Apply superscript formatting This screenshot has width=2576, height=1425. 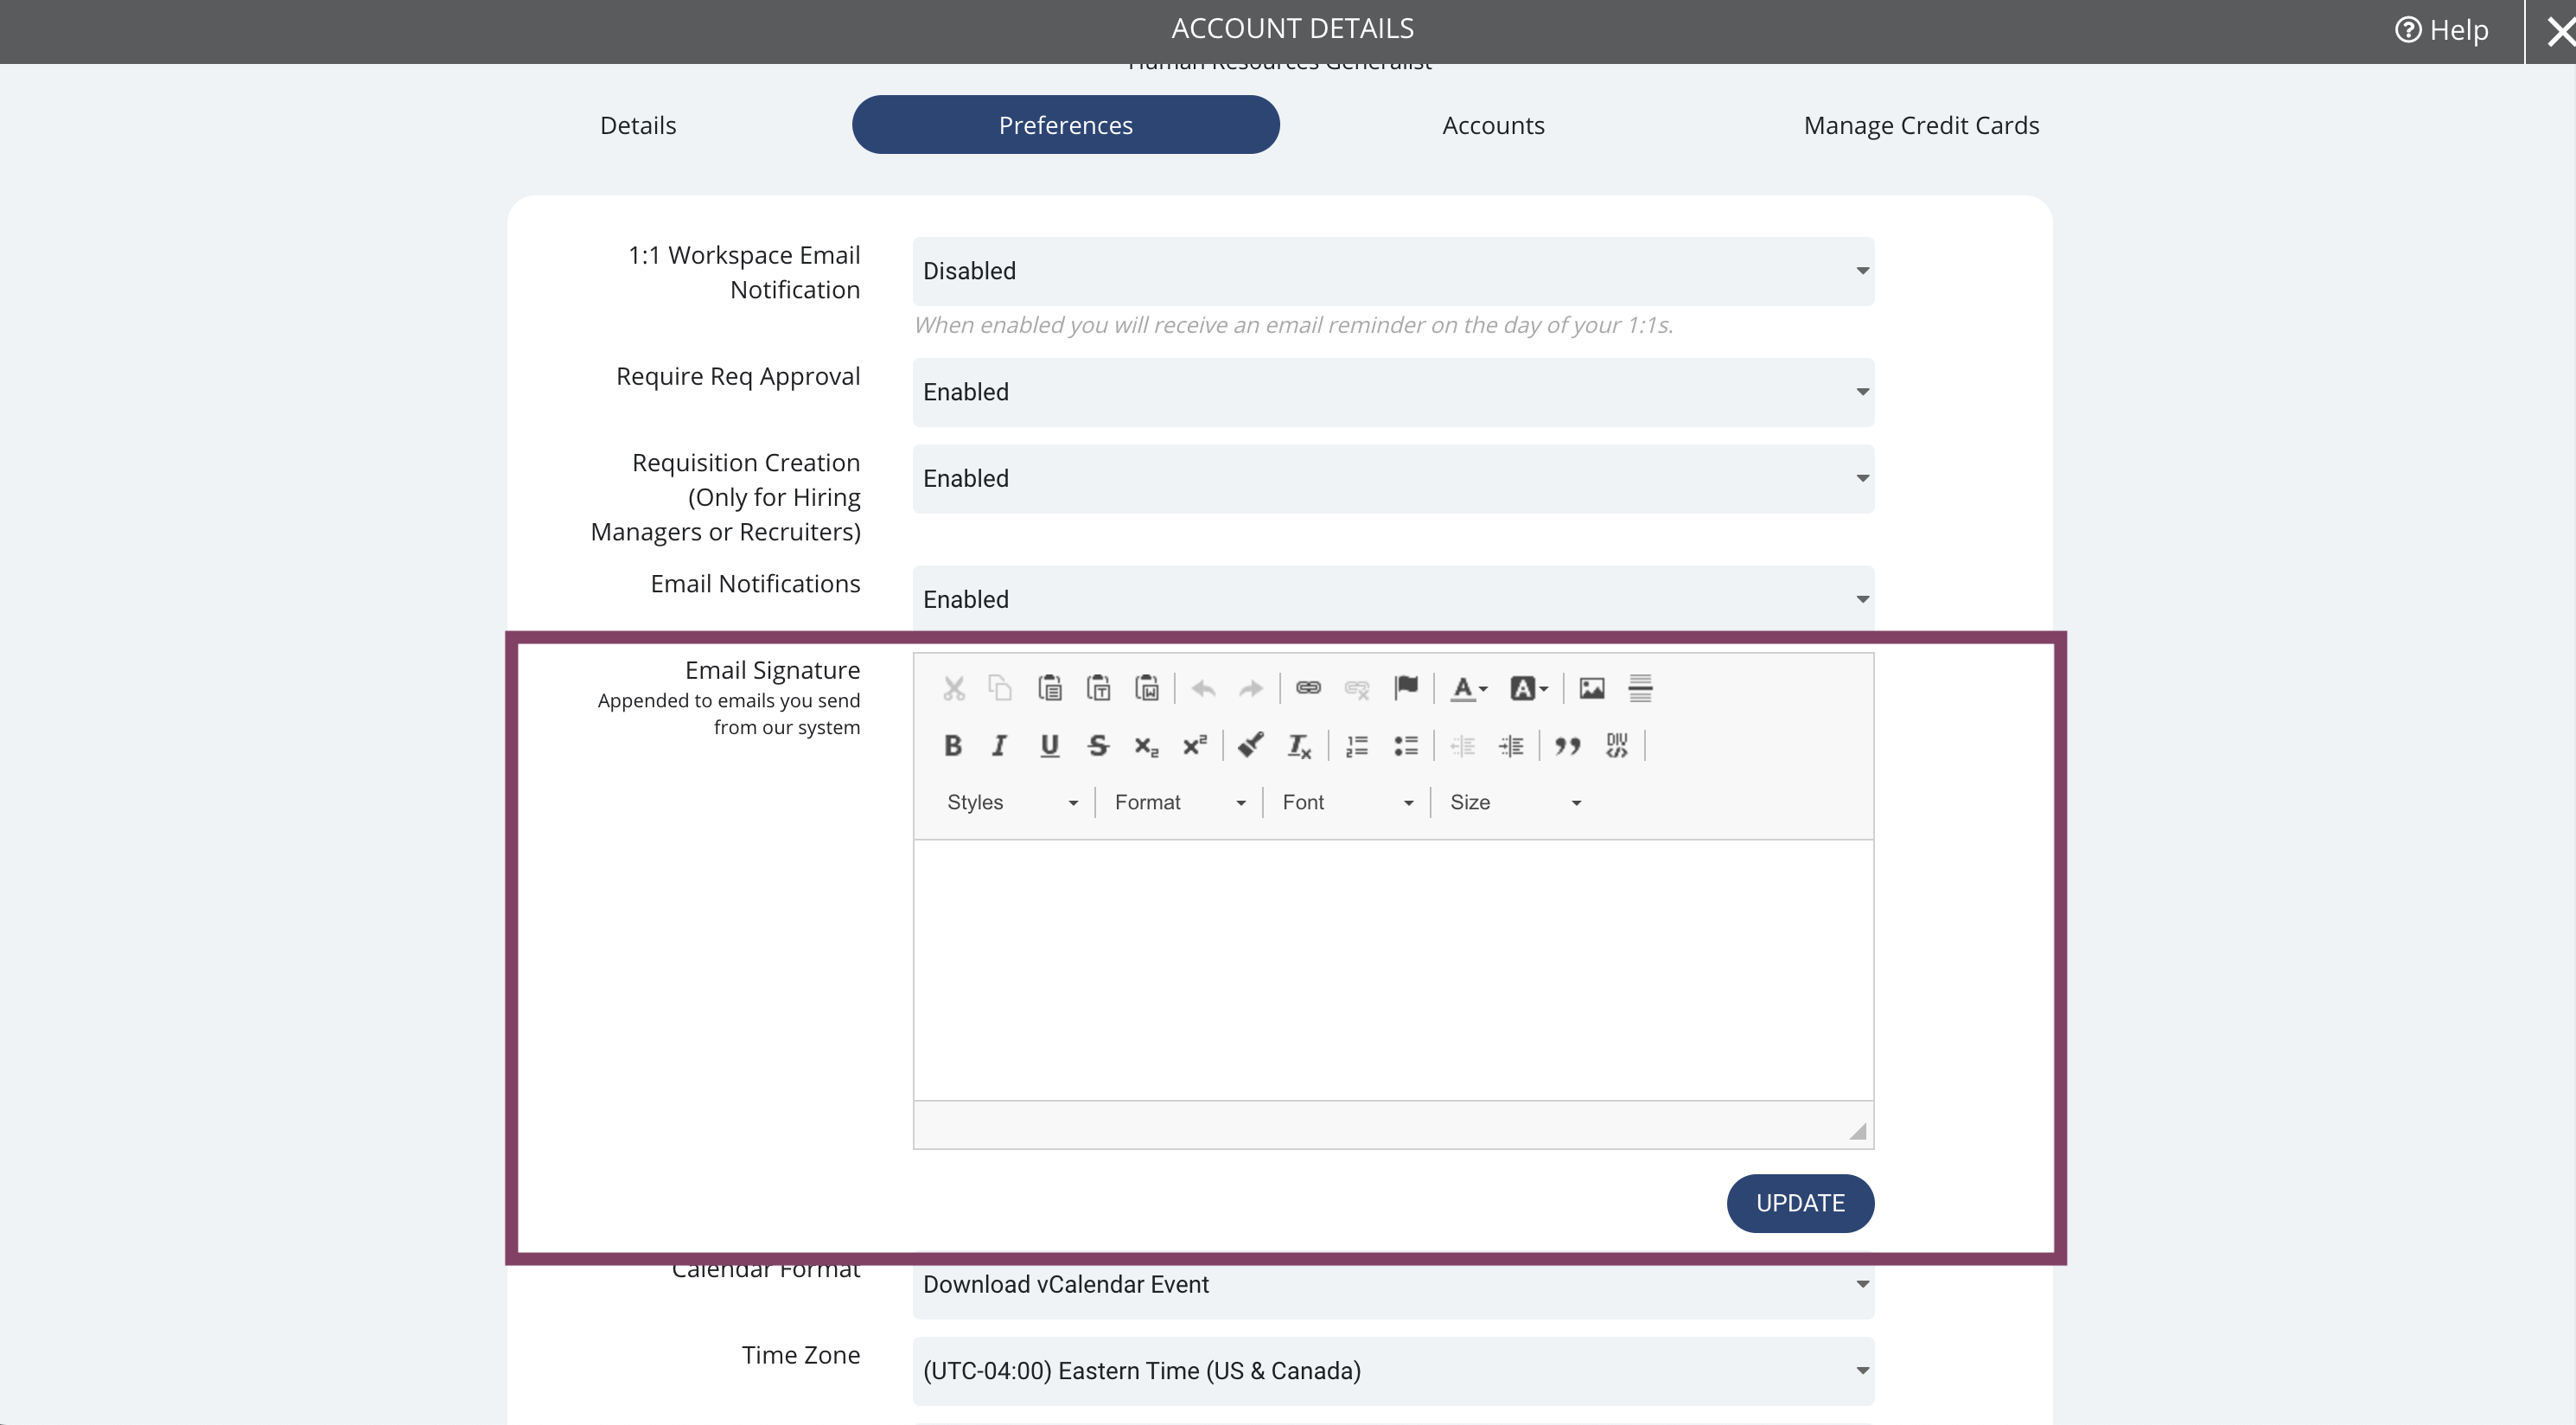[1195, 745]
